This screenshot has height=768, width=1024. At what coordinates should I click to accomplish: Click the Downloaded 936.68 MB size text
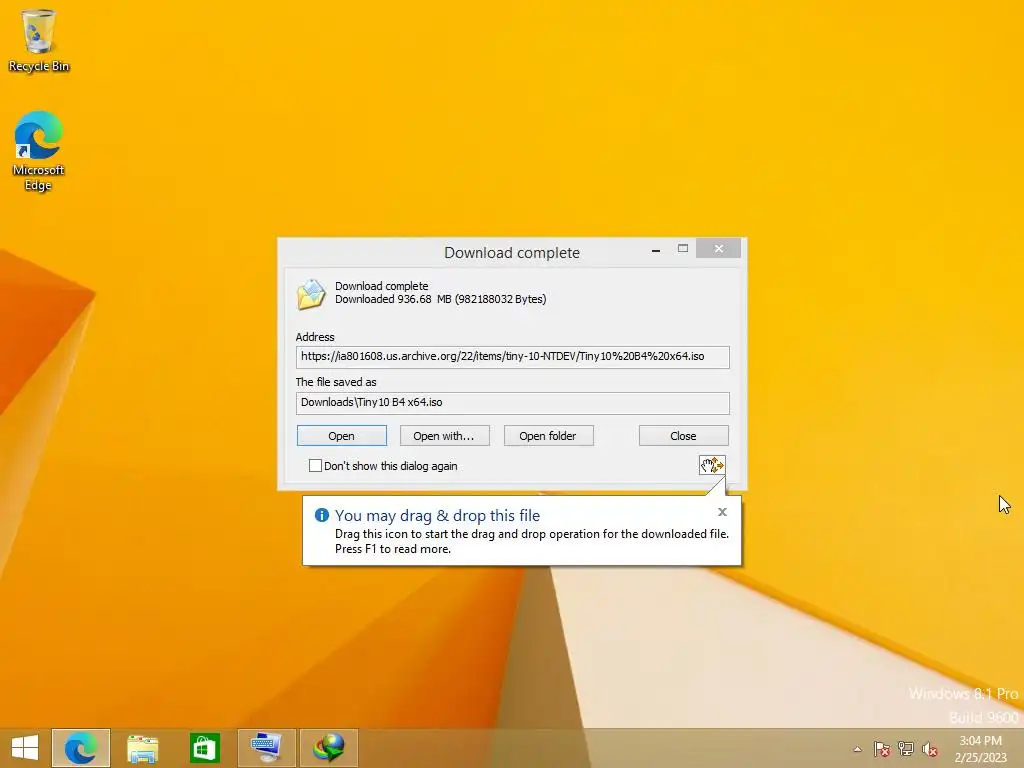pyautogui.click(x=441, y=299)
